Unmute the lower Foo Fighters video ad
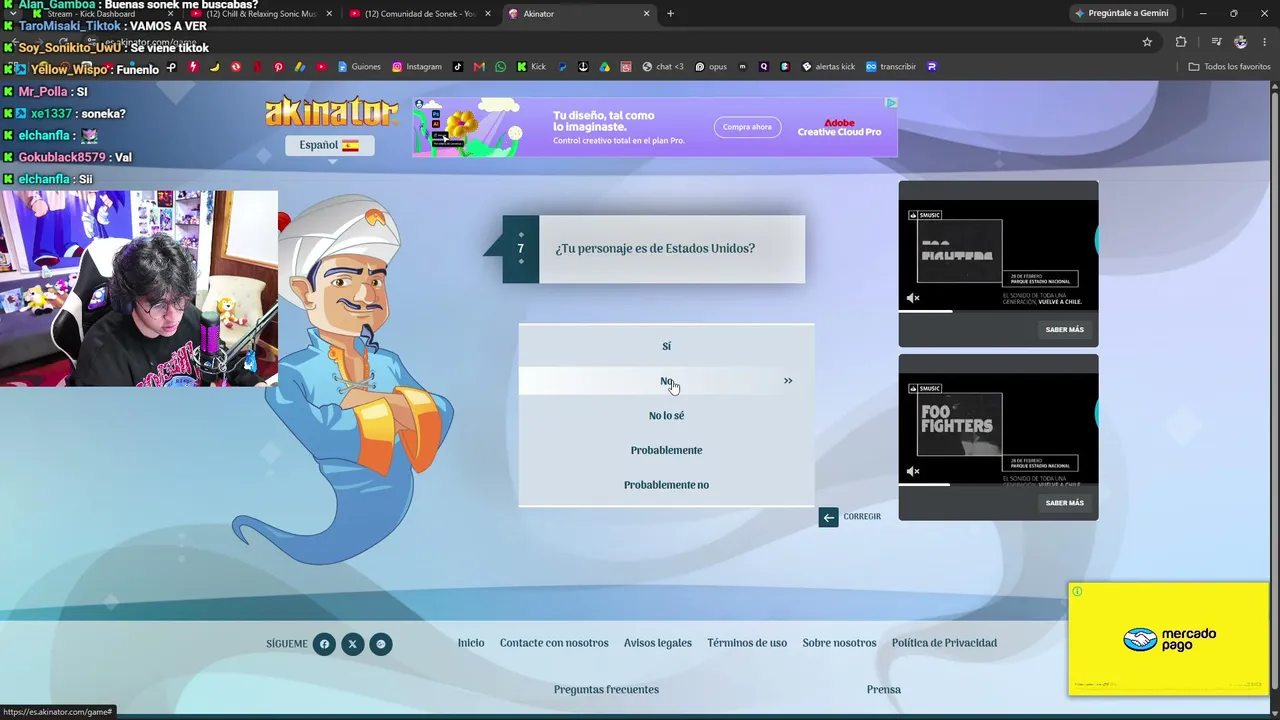Image resolution: width=1280 pixels, height=720 pixels. (913, 471)
